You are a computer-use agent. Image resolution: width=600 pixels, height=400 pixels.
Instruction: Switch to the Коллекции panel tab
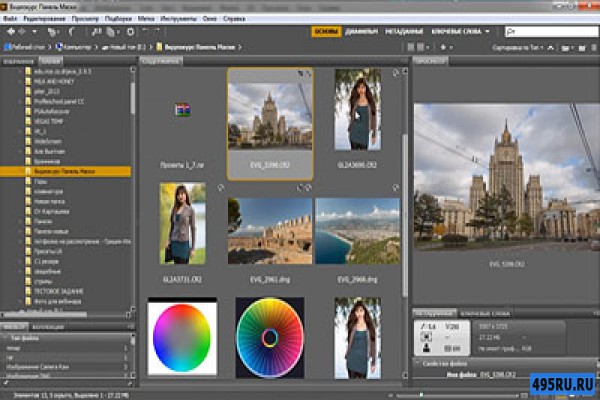coord(48,327)
